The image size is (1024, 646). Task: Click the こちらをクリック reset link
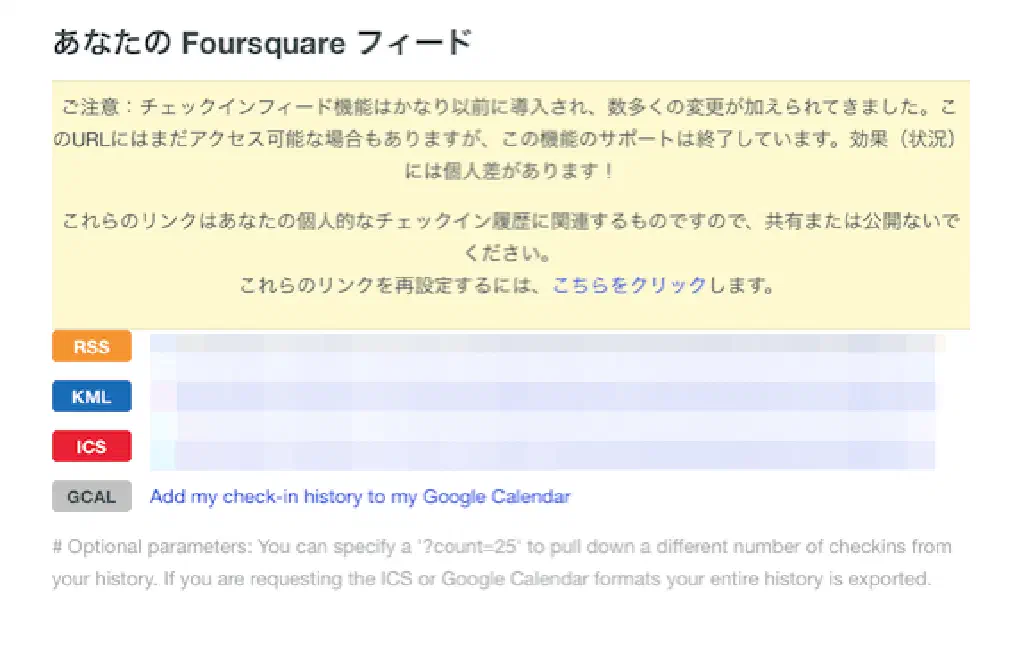(629, 286)
